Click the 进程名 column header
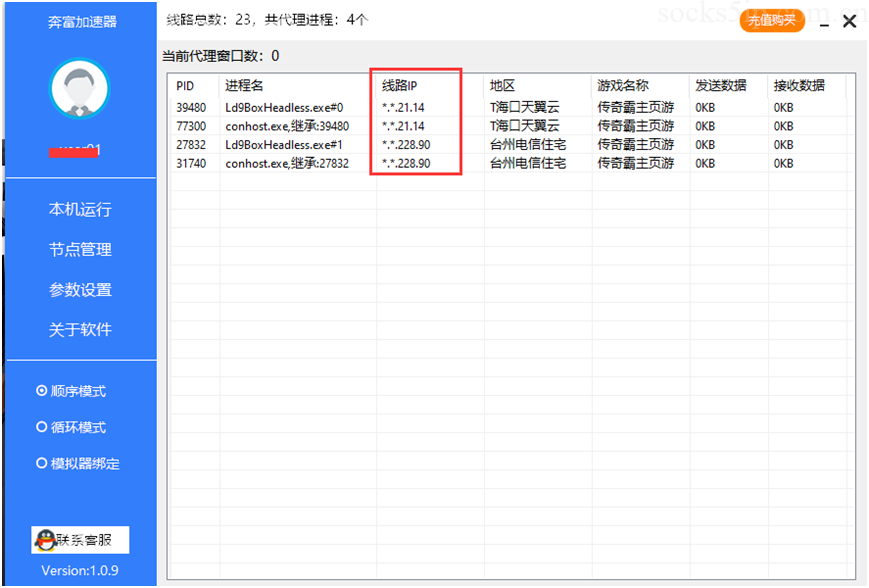 [245, 86]
